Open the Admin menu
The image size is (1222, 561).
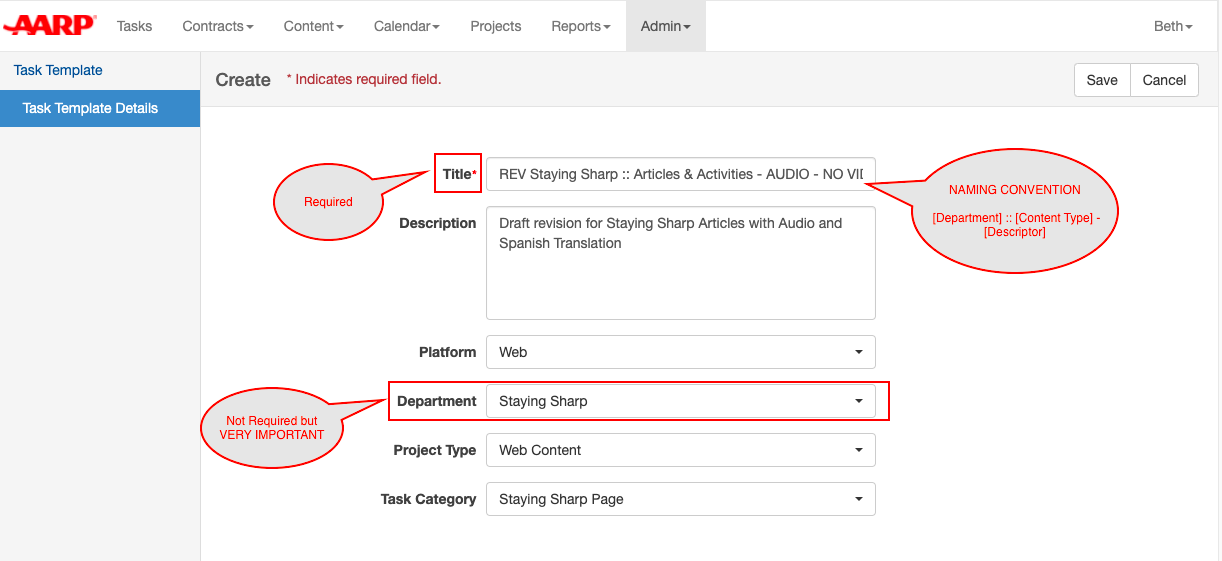pos(666,26)
